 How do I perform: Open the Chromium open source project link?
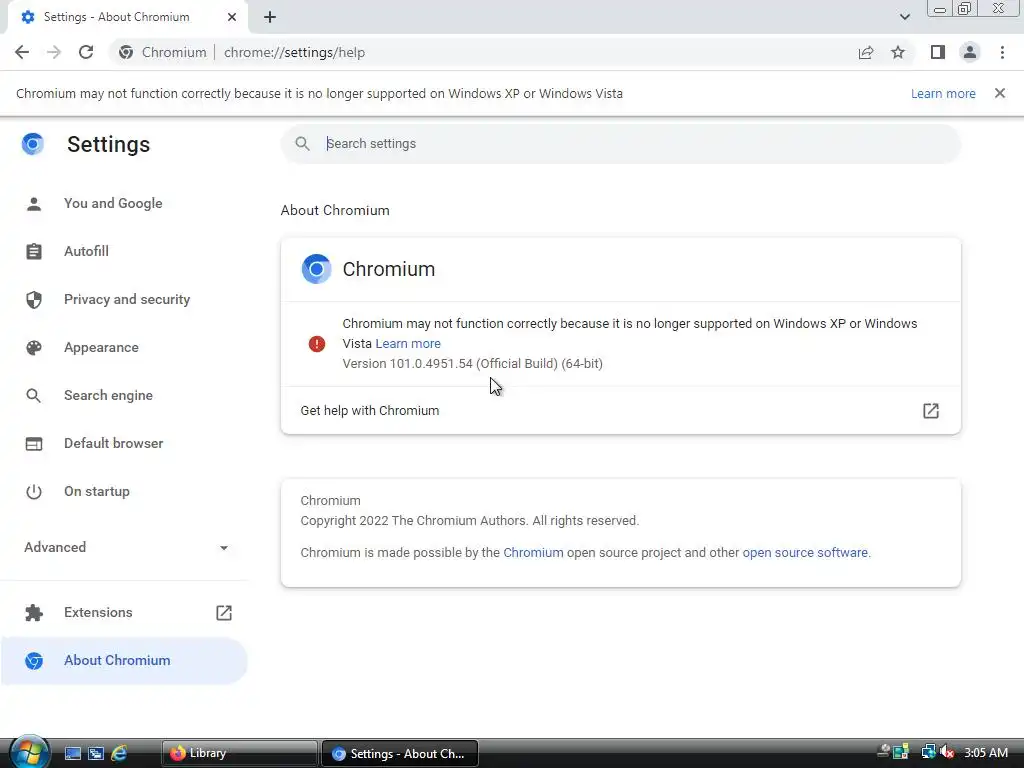(533, 552)
